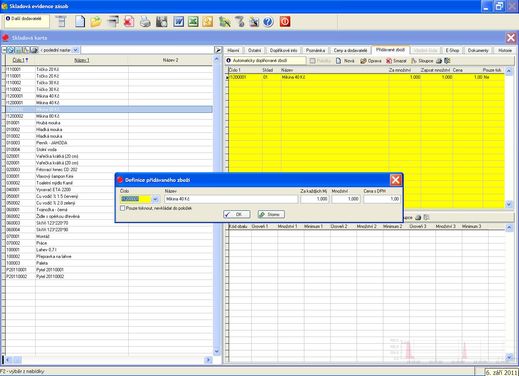Click the delete document red X icon
Viewport: 519px width, 376px height.
[129, 22]
